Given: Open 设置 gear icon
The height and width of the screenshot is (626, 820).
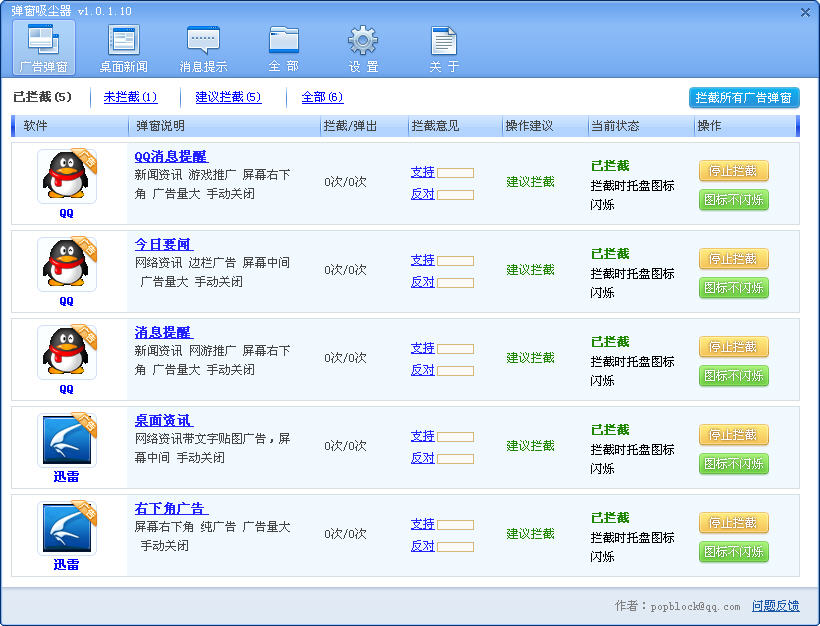Looking at the screenshot, I should pyautogui.click(x=363, y=48).
